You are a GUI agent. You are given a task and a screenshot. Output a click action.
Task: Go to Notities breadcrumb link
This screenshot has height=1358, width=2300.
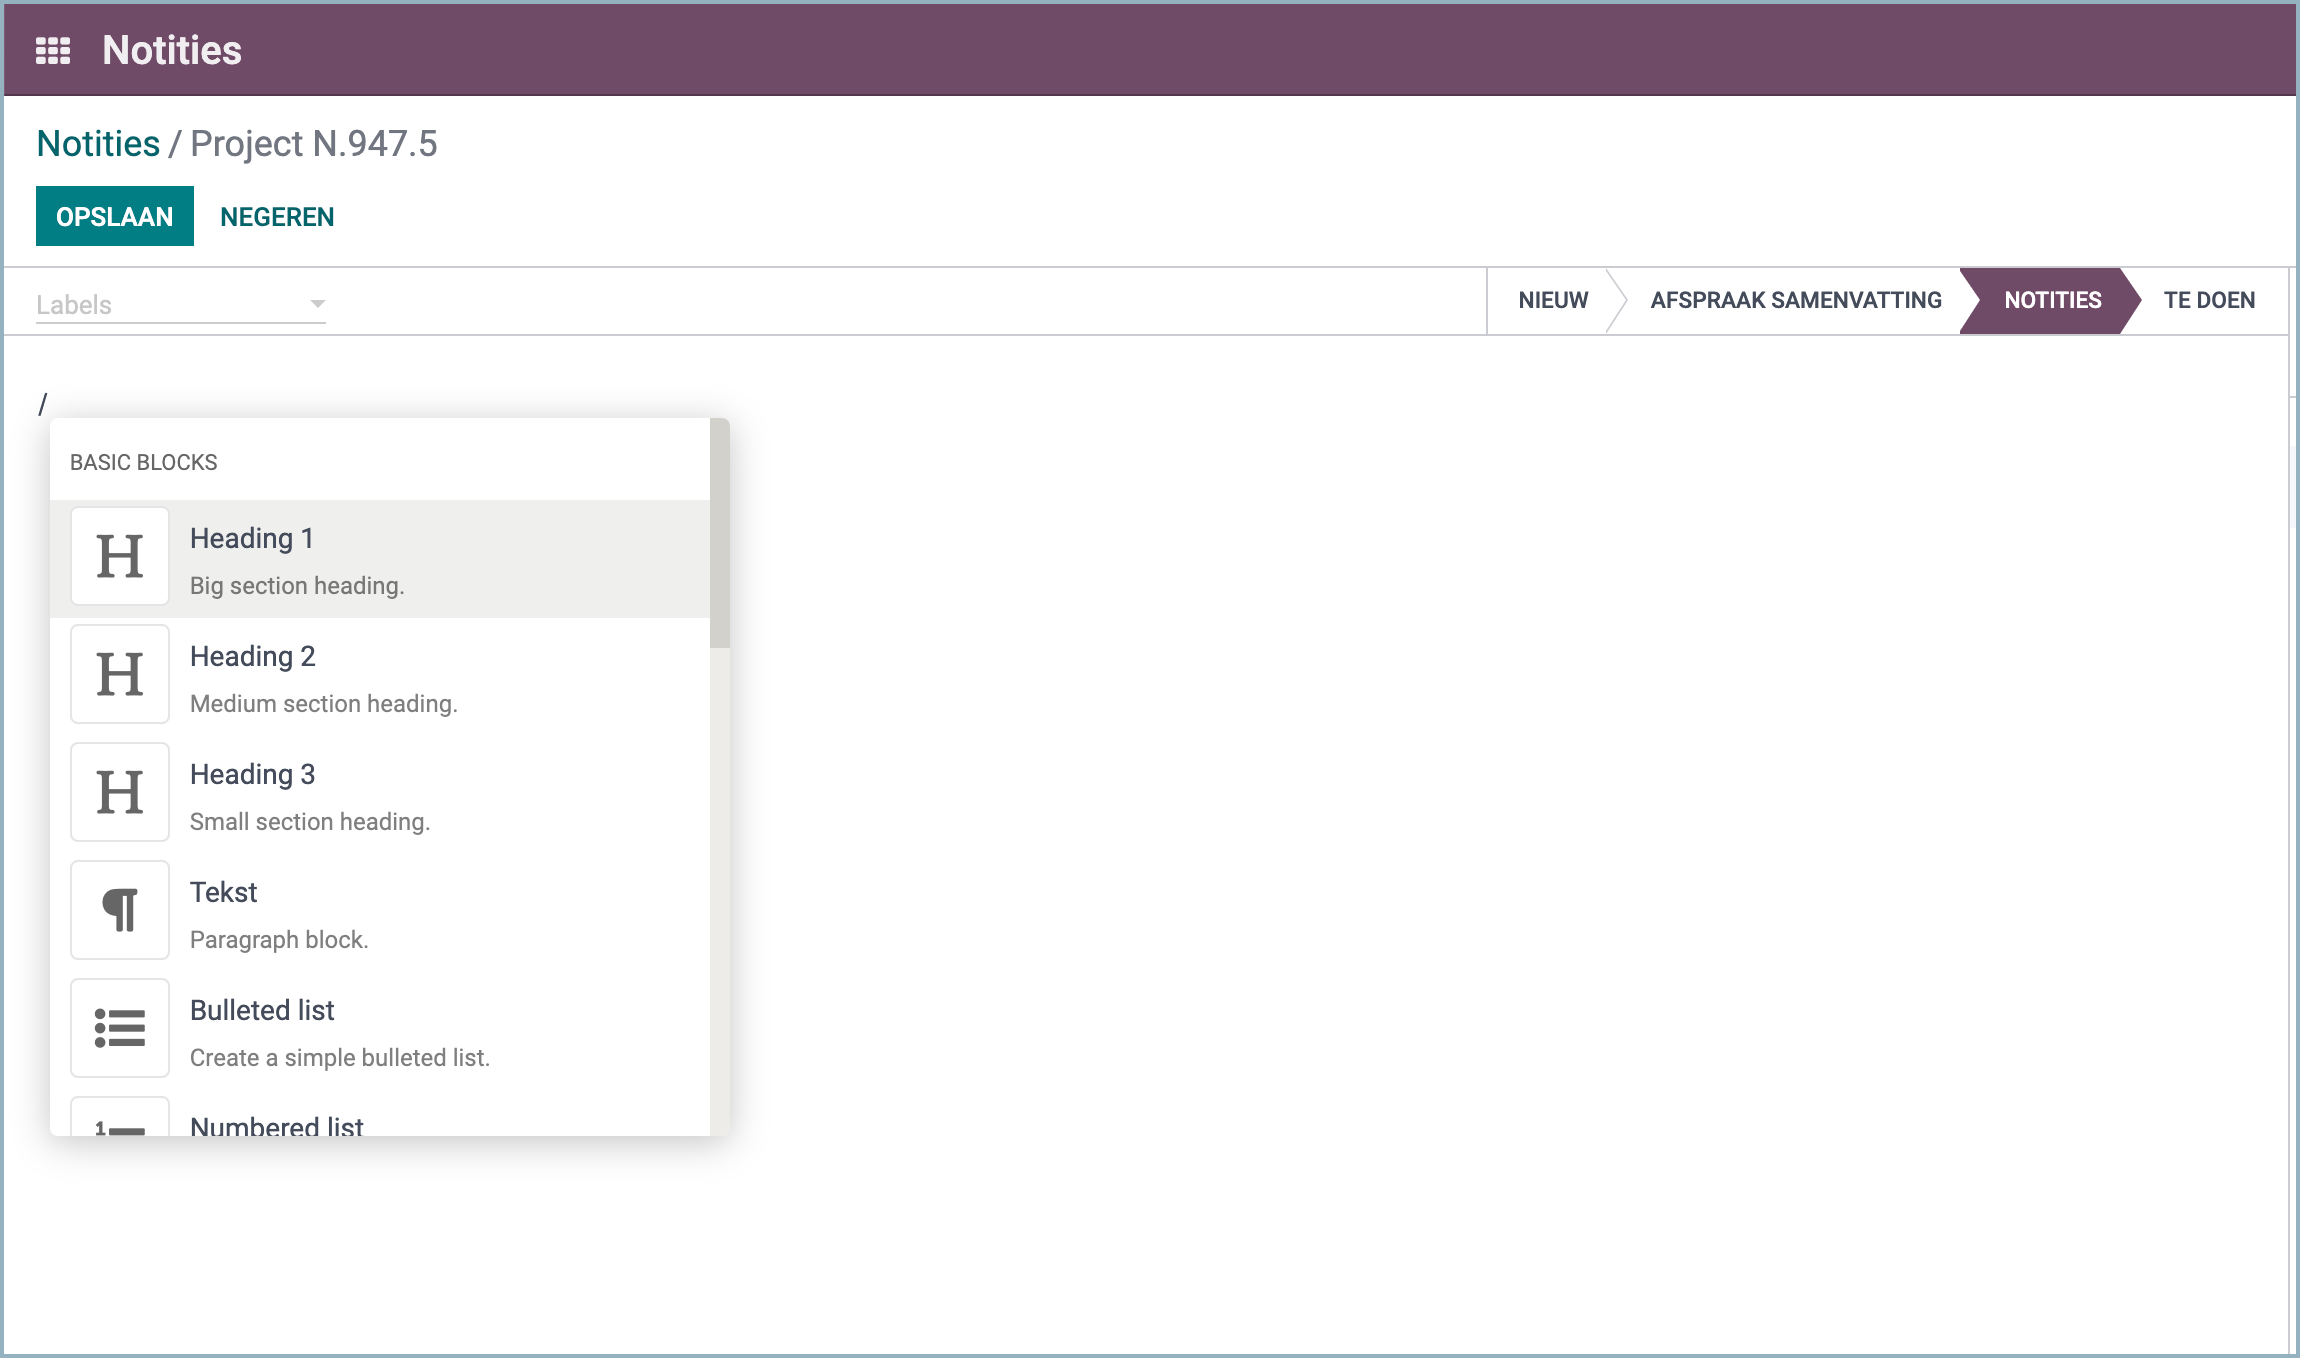pyautogui.click(x=98, y=144)
